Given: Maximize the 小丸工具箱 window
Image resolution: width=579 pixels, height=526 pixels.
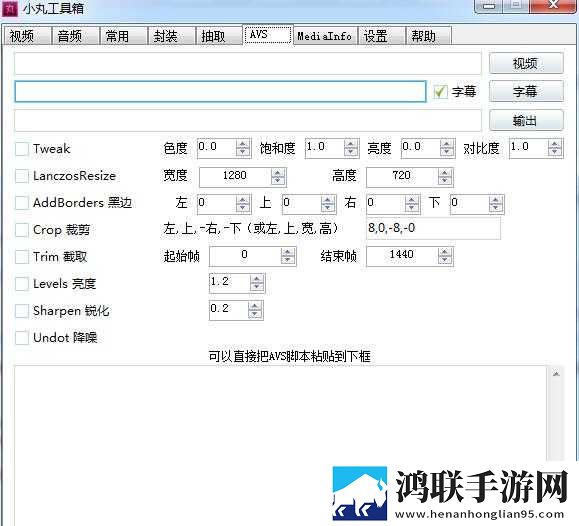Looking at the screenshot, I should (x=515, y=6).
